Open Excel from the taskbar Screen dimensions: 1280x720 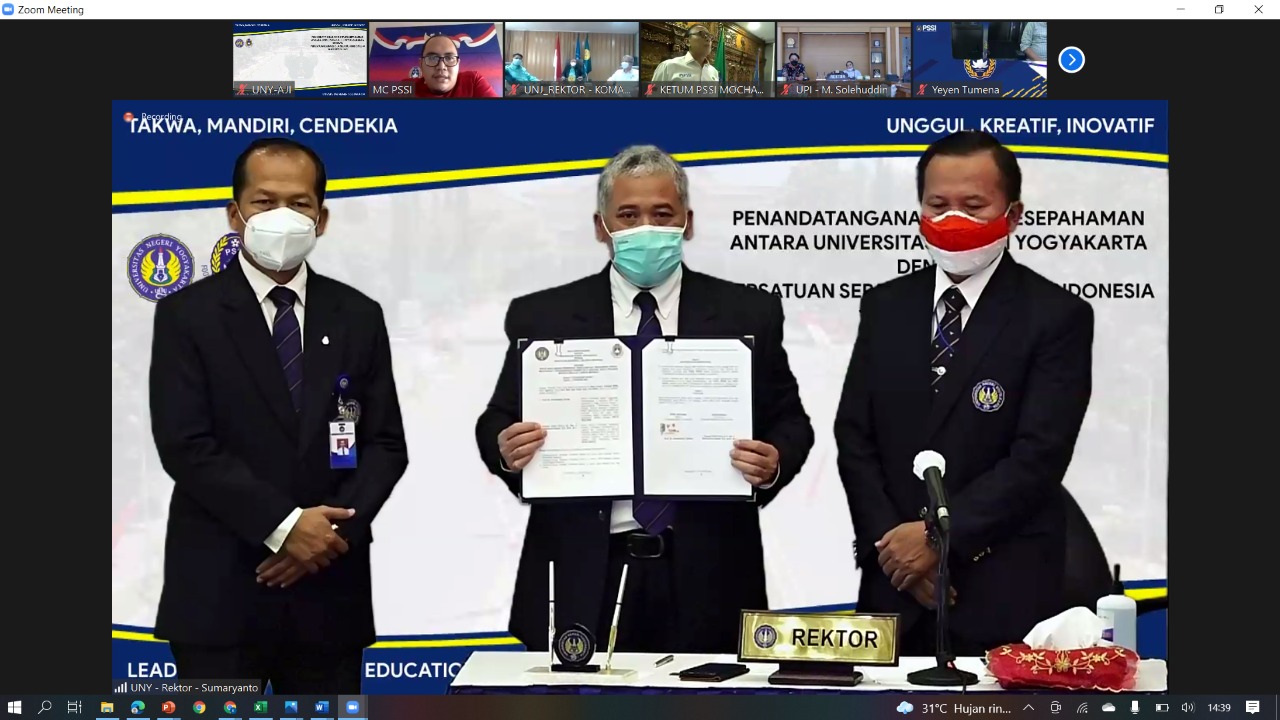point(260,707)
